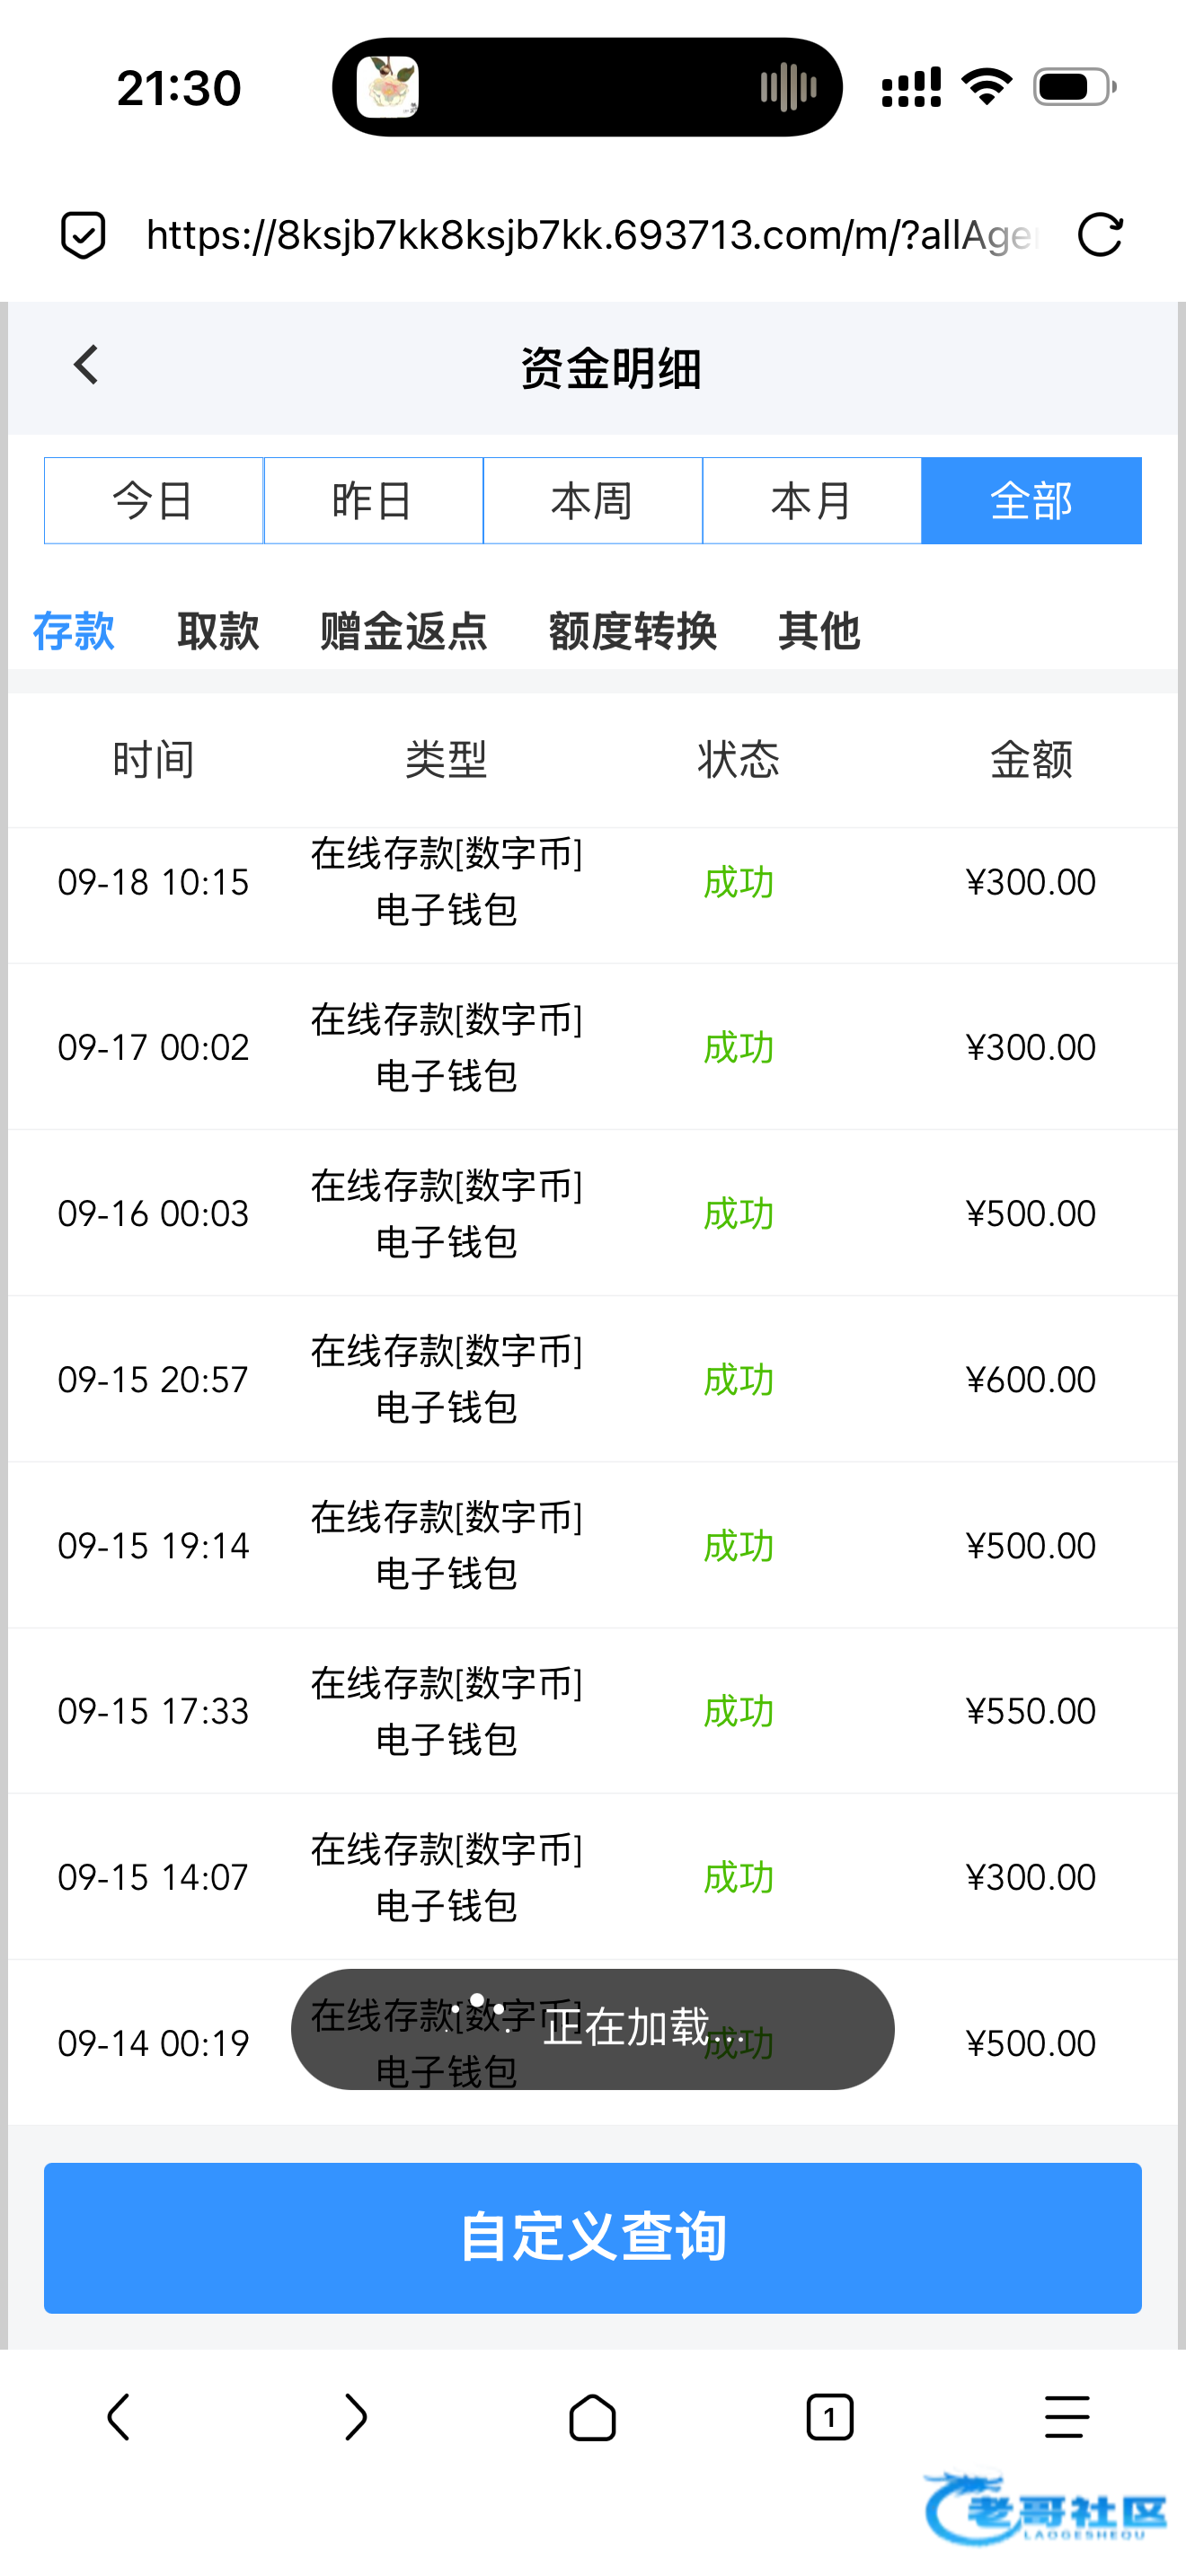Image resolution: width=1186 pixels, height=2576 pixels.
Task: Open the 09-15 20:57 deposit record of ¥600.00
Action: click(592, 1379)
